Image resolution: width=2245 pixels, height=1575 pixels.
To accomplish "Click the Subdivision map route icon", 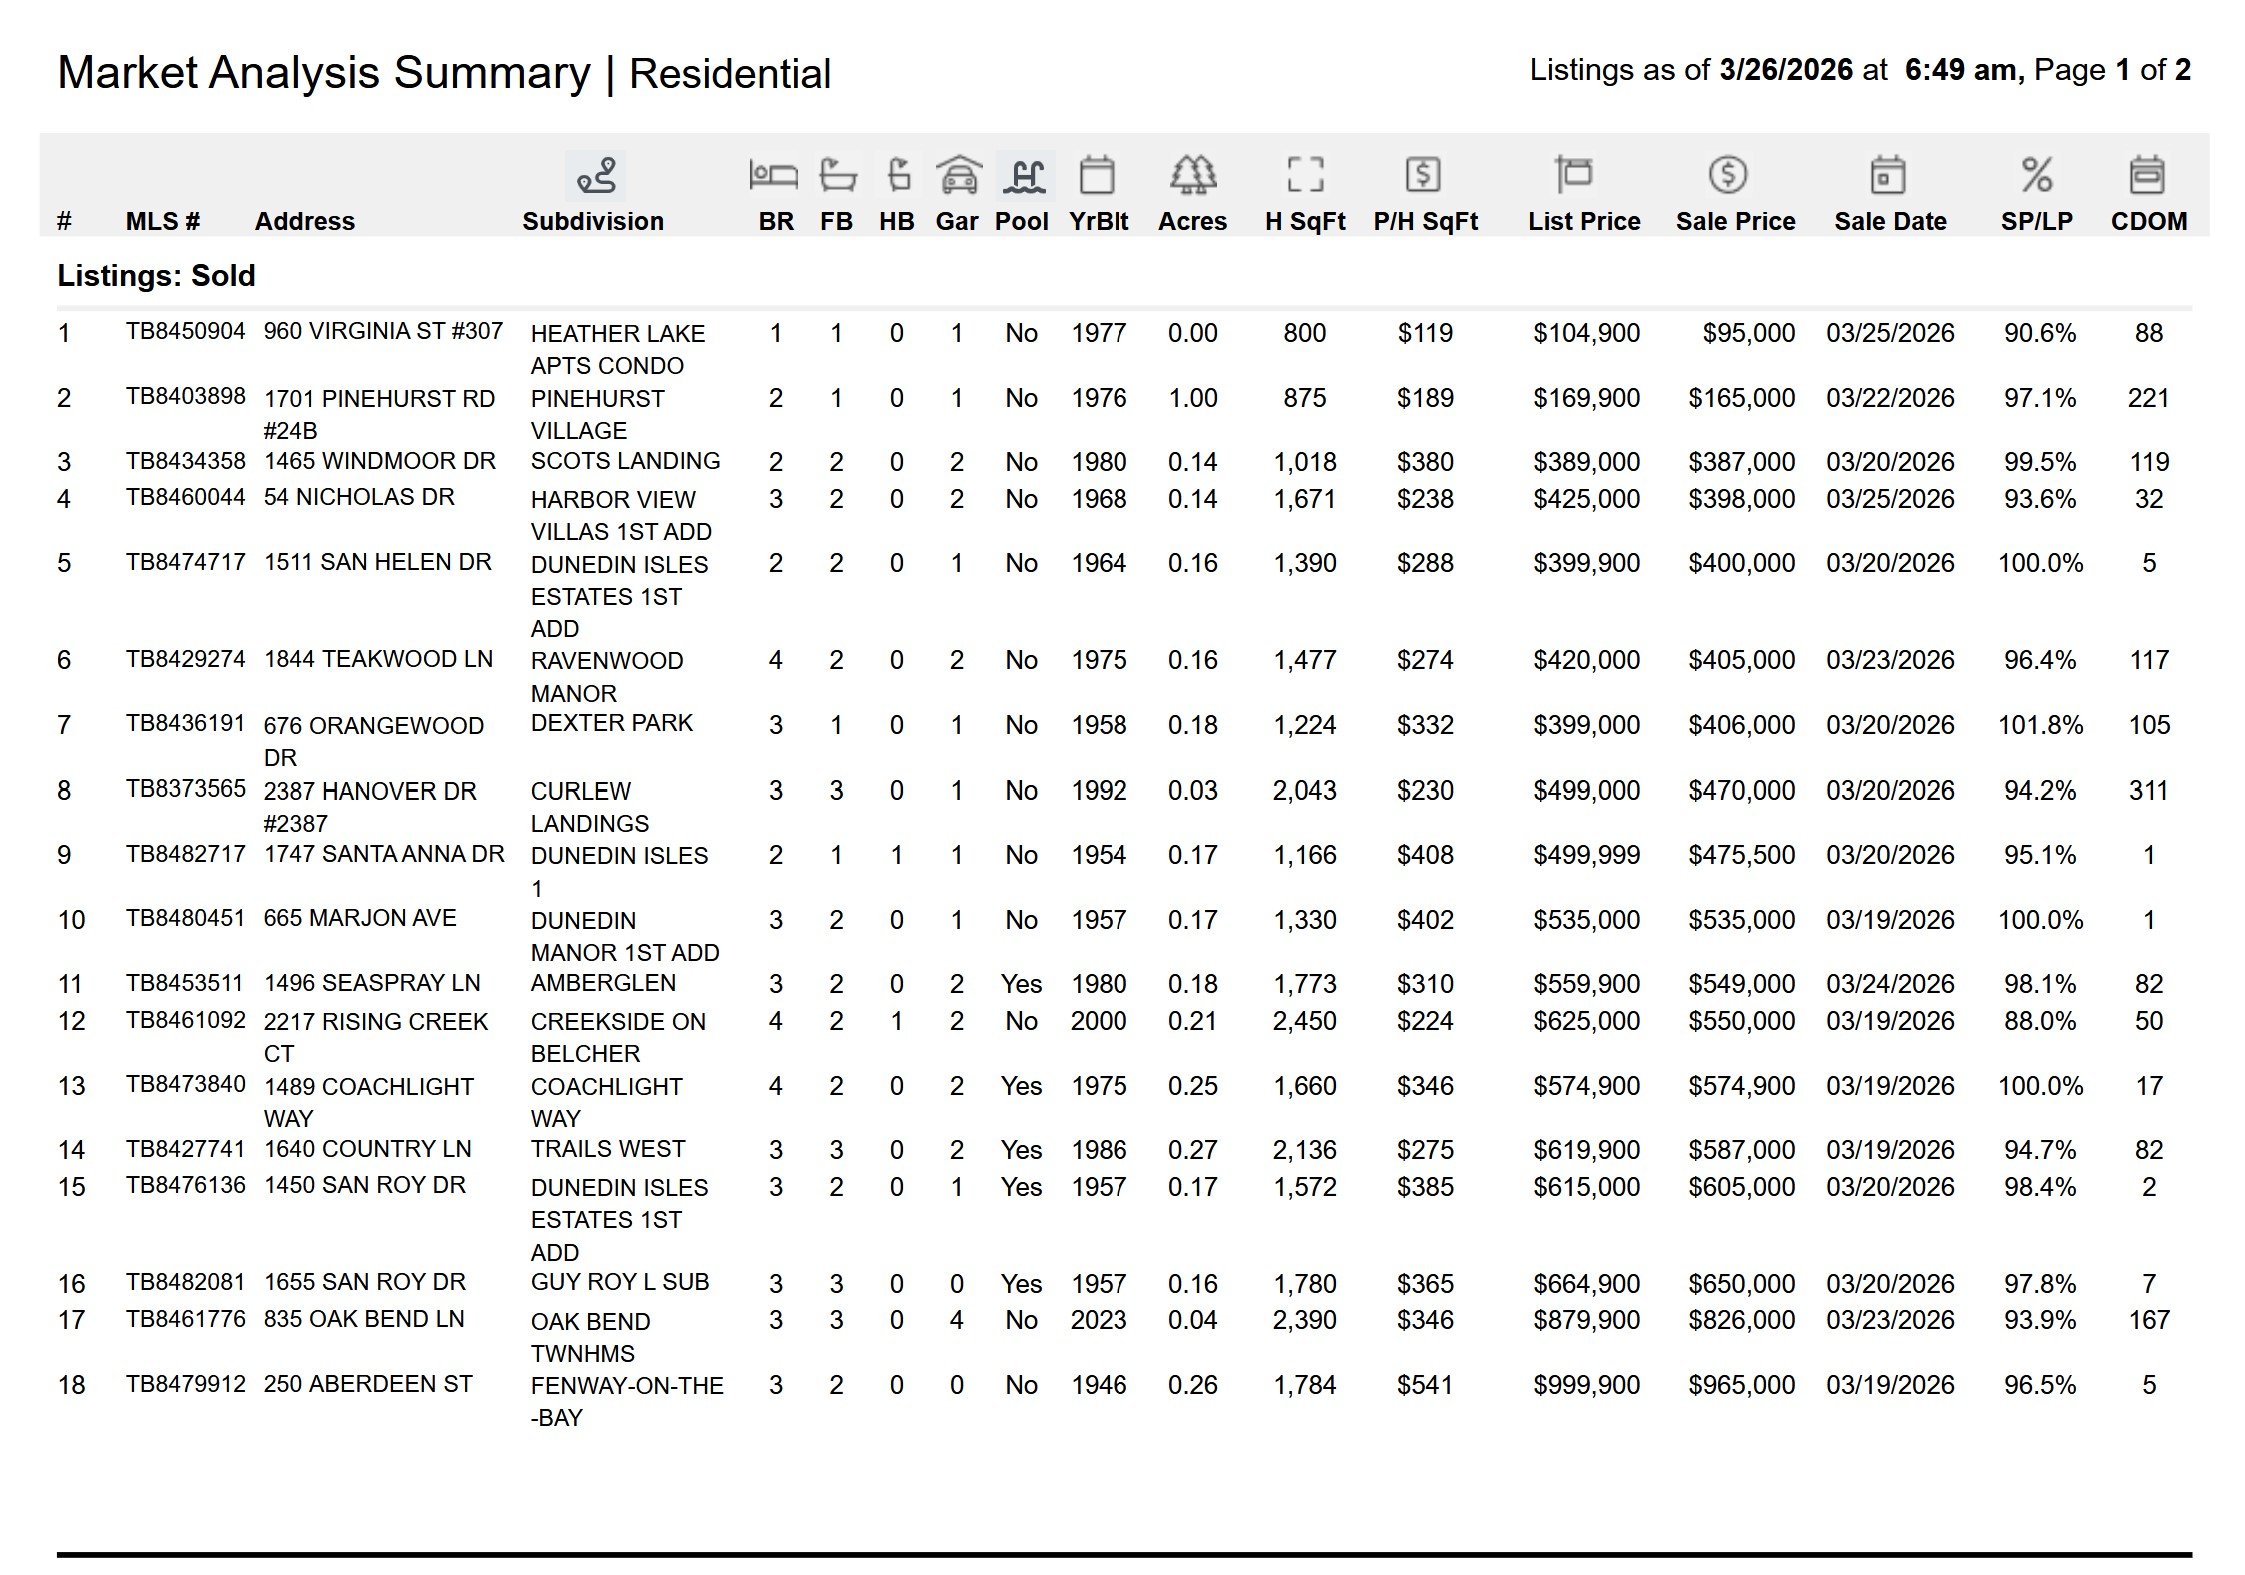I will pos(595,176).
